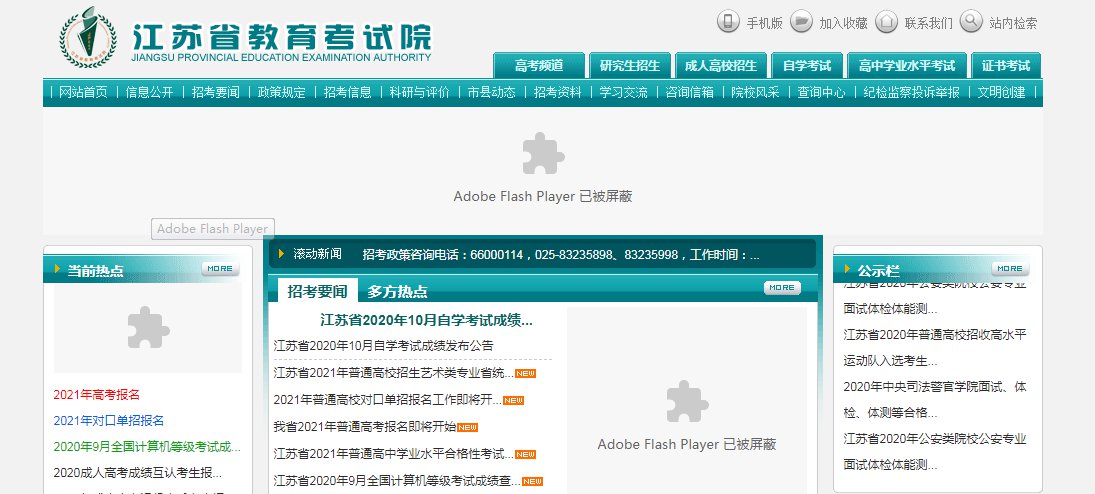The image size is (1095, 494).
Task: Click Adobe Flash Player 已被屏蔽 banner placeholder
Action: click(543, 170)
